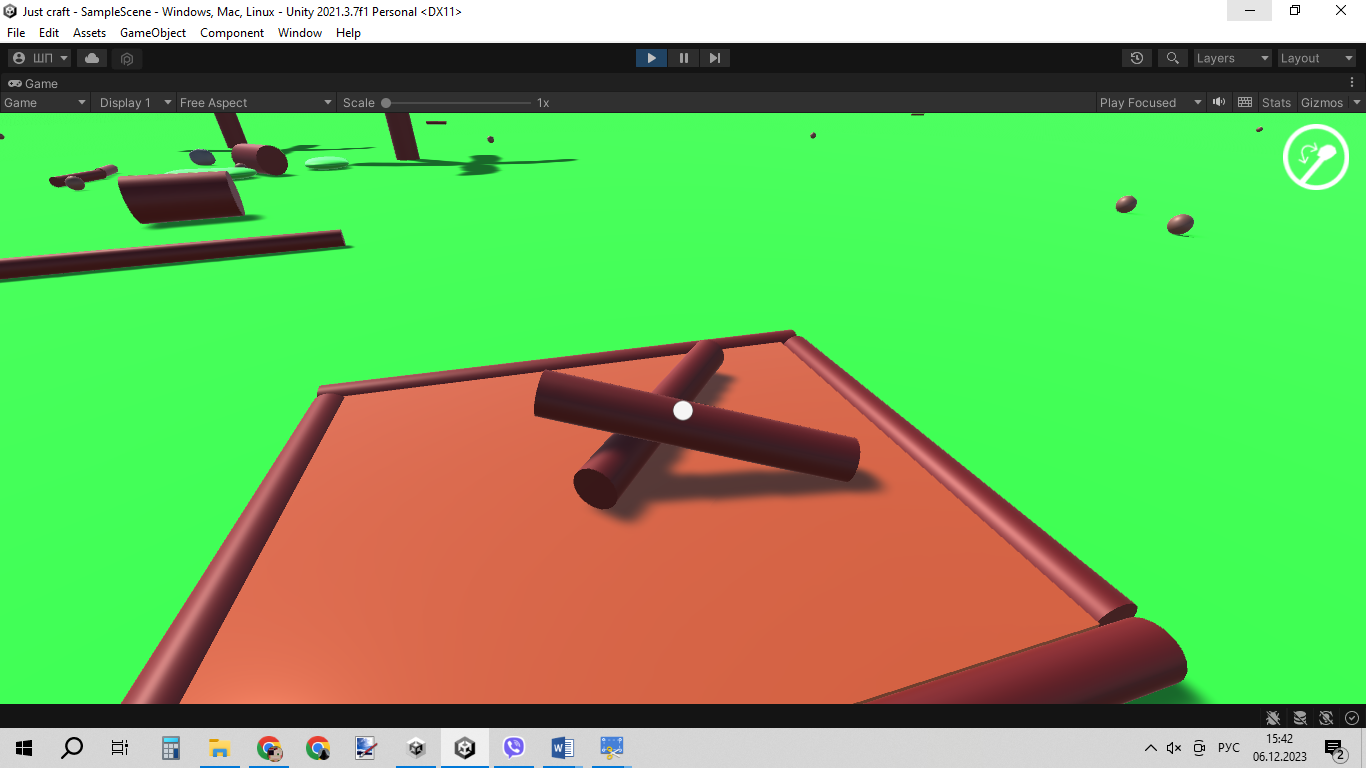Open the Gizmos dropdown arrow

tap(1357, 102)
